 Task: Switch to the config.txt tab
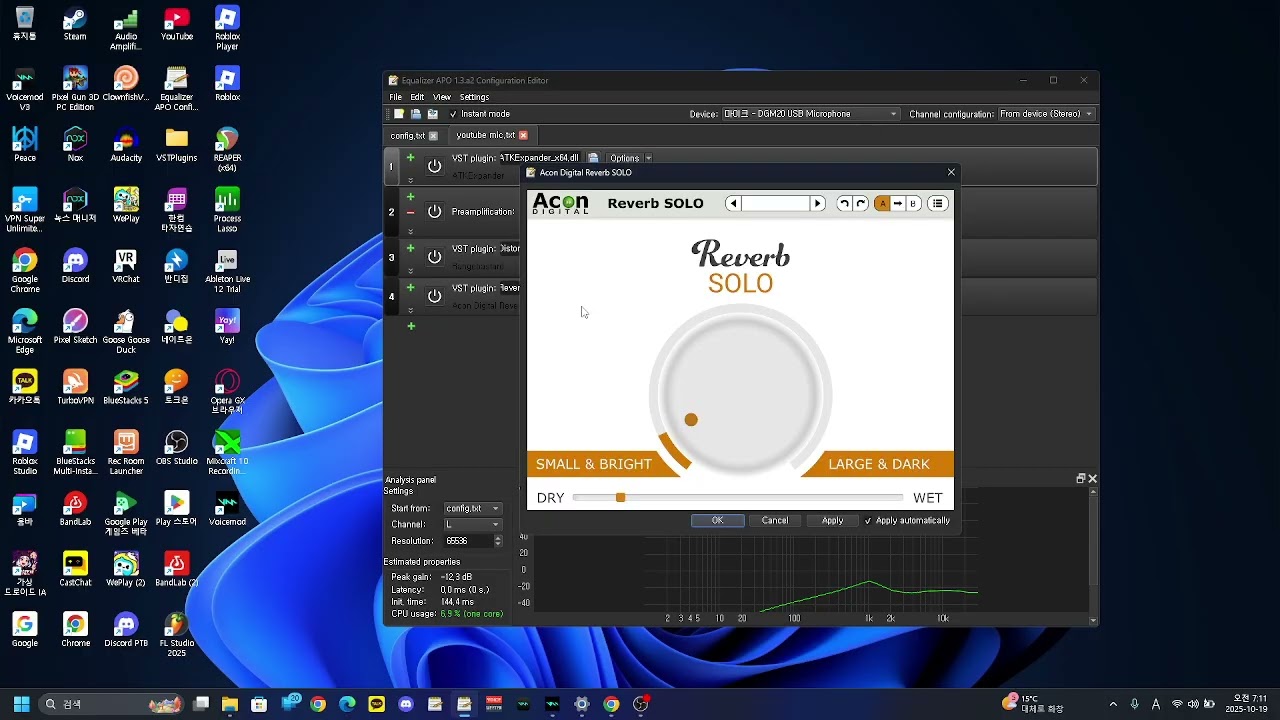(408, 135)
